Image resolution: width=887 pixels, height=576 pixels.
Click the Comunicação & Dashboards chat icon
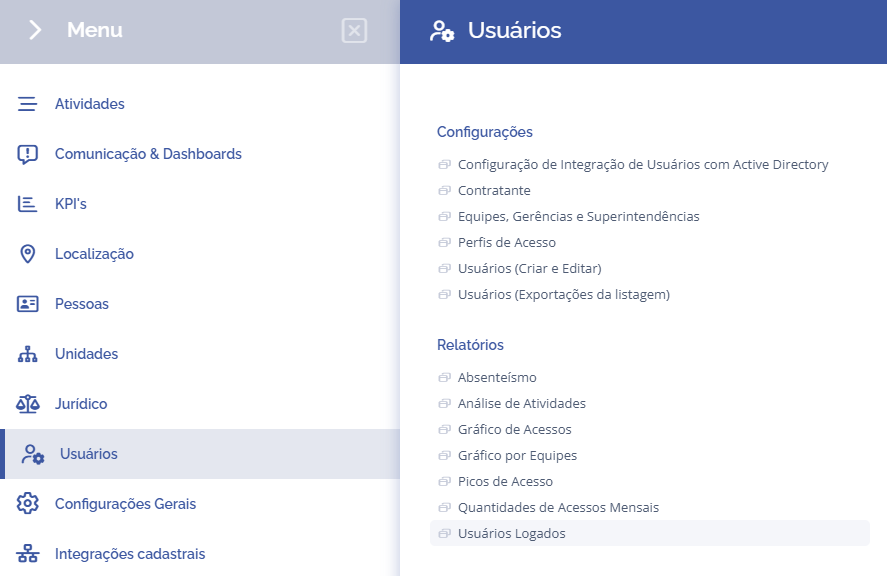27,154
